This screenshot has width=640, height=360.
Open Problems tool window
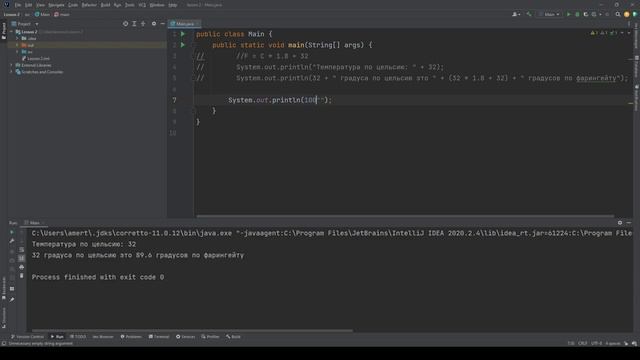click(x=131, y=337)
